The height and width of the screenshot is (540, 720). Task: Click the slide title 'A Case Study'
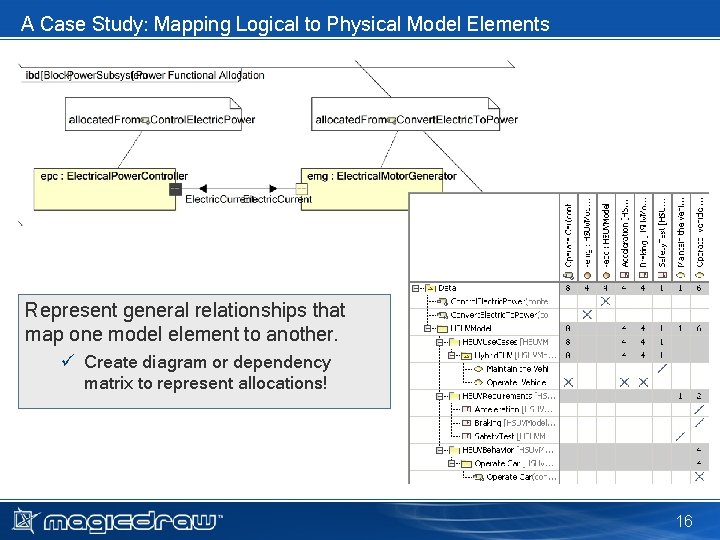pyautogui.click(x=285, y=24)
